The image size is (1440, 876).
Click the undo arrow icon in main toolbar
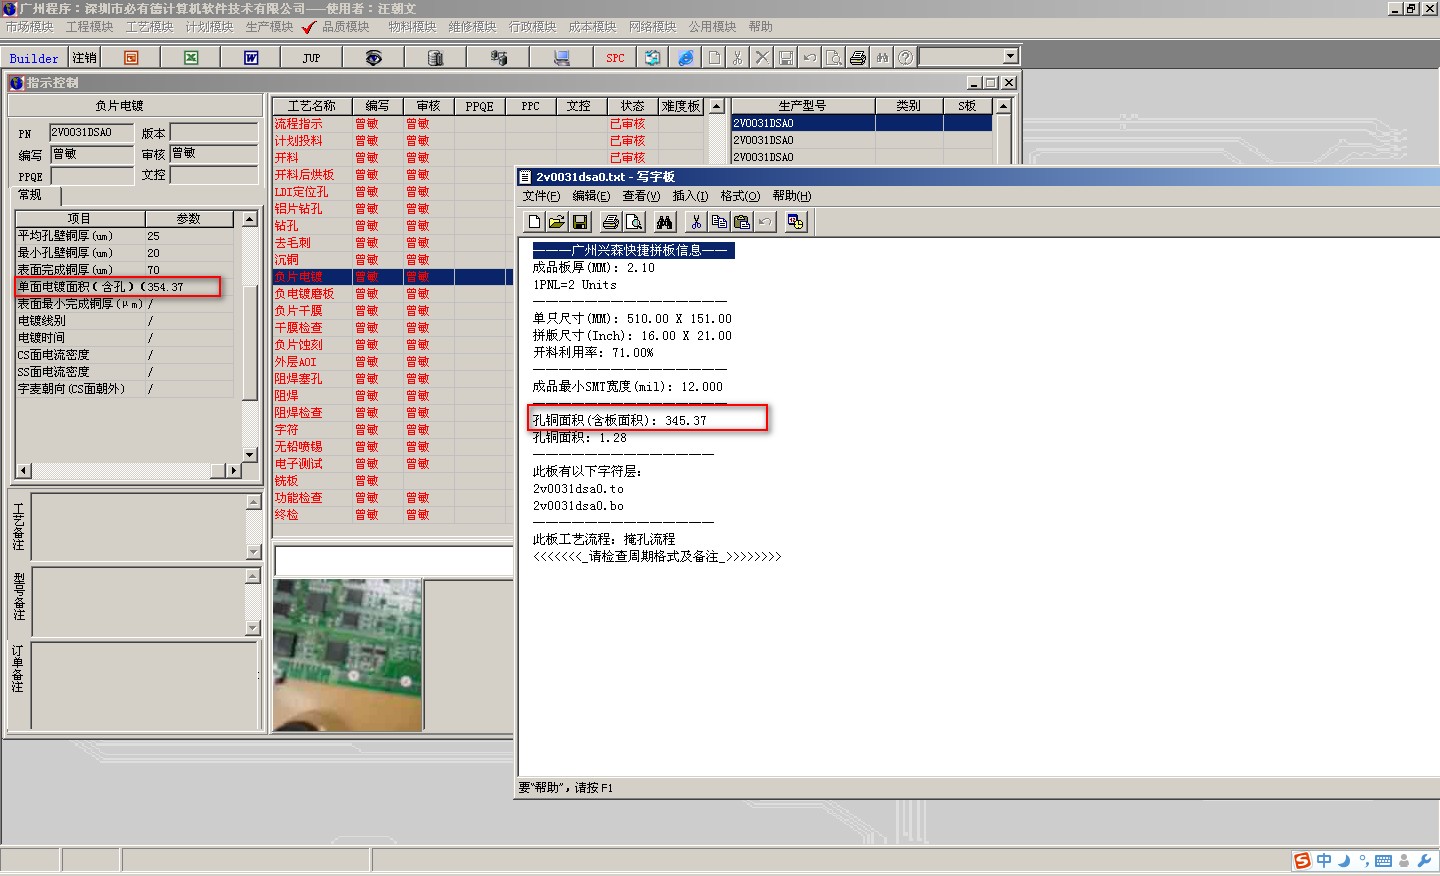tap(809, 58)
